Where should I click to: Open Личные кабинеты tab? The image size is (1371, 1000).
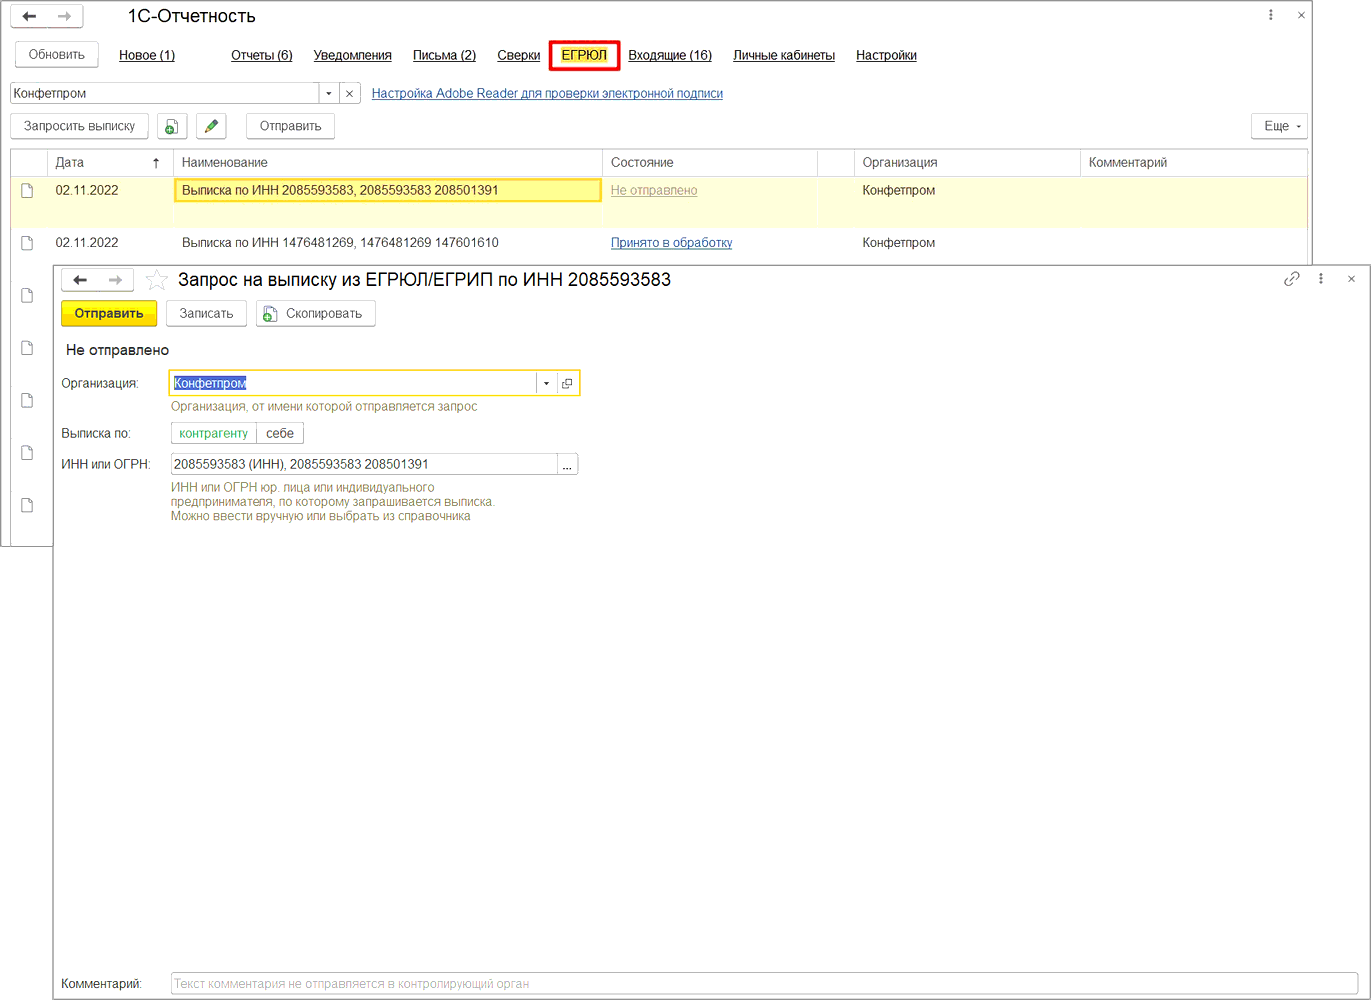pyautogui.click(x=784, y=56)
